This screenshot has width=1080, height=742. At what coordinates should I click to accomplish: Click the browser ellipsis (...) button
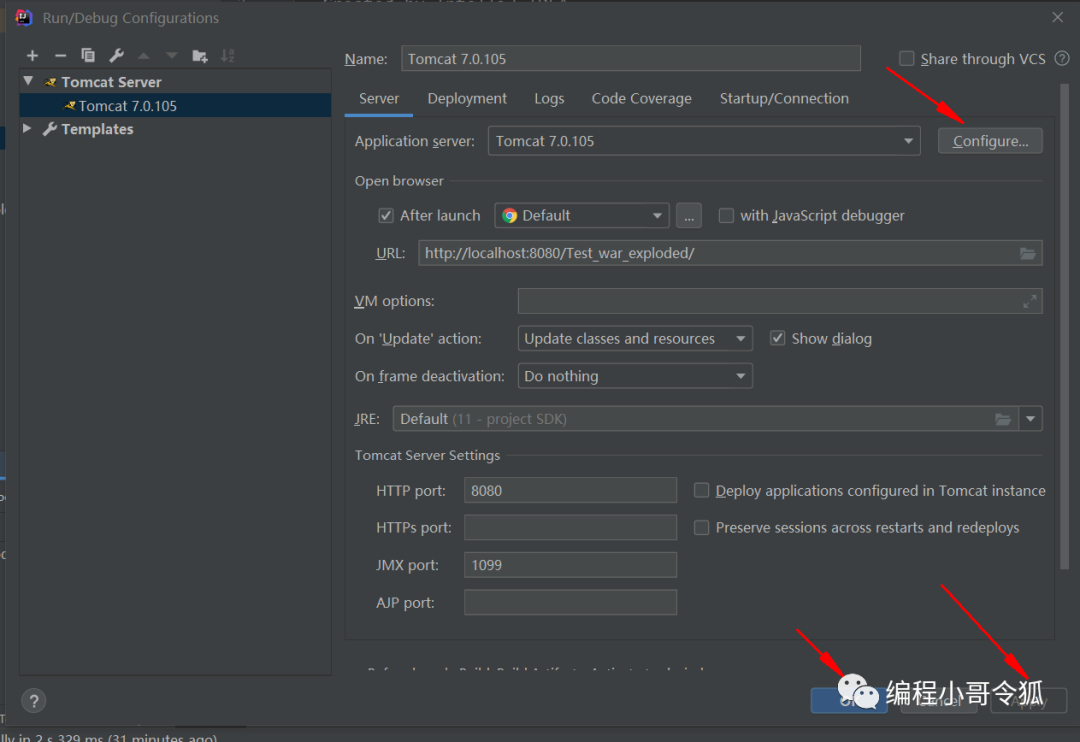[x=689, y=216]
